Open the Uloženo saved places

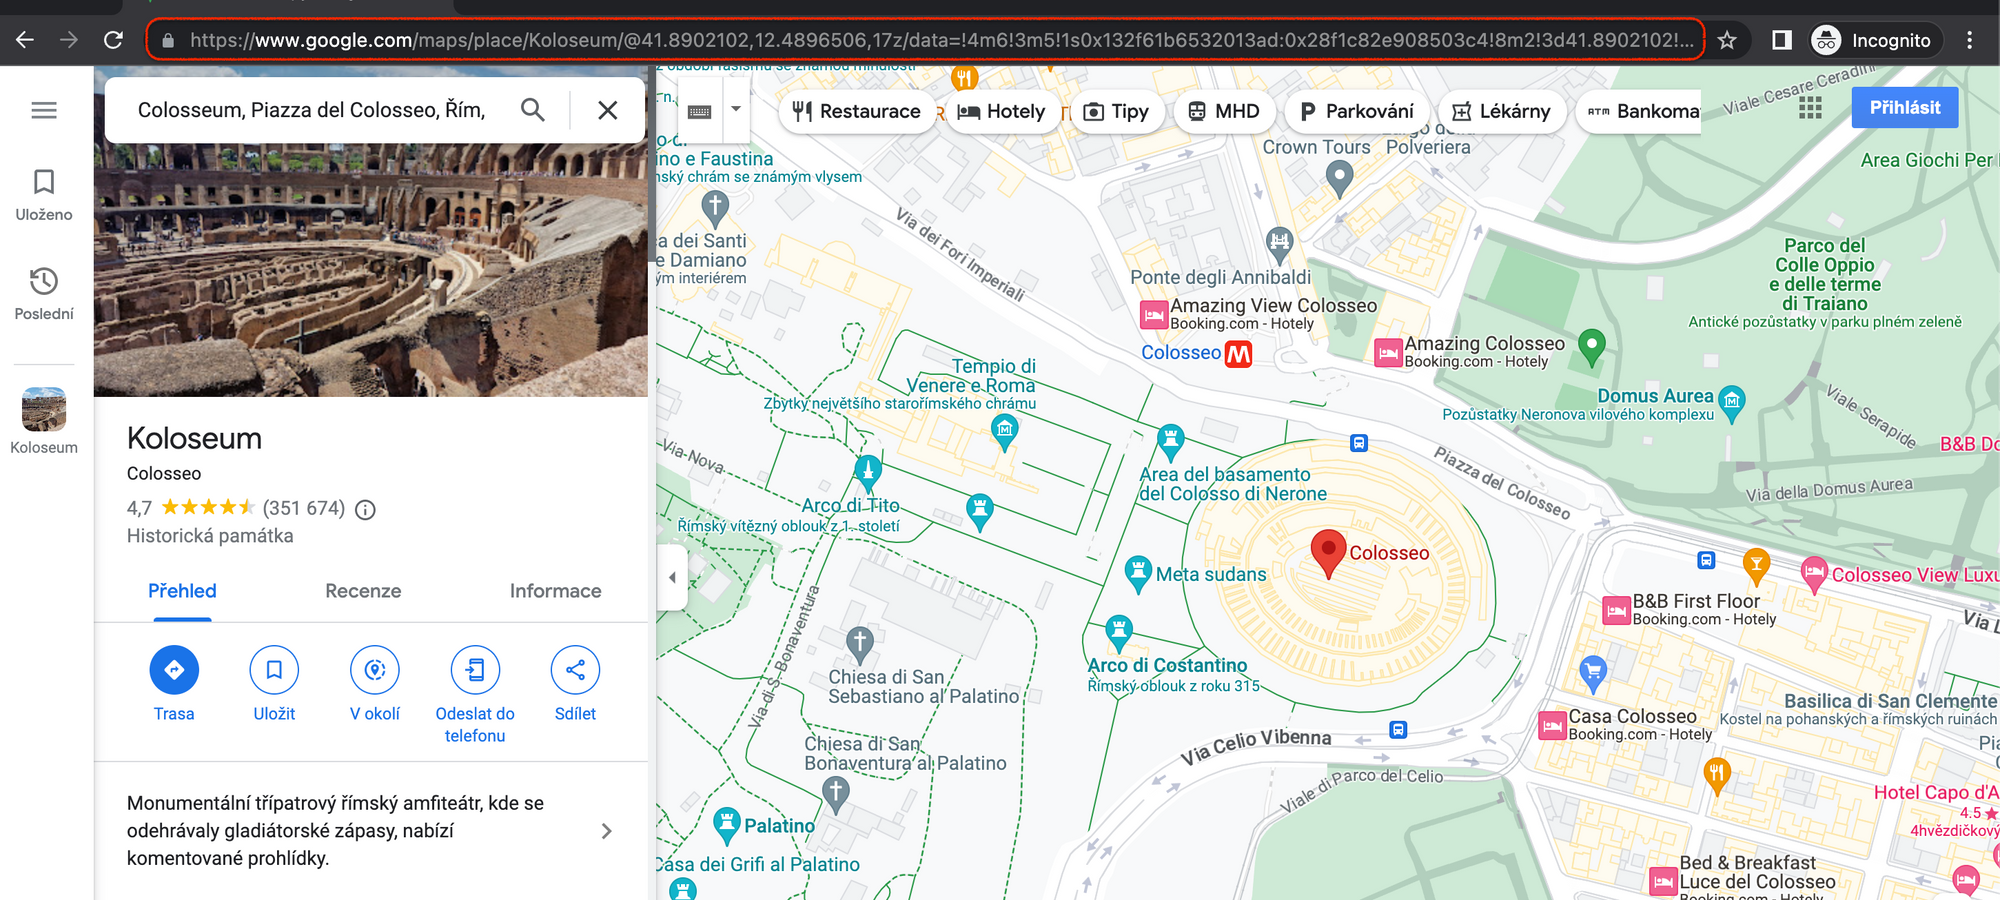coord(44,195)
